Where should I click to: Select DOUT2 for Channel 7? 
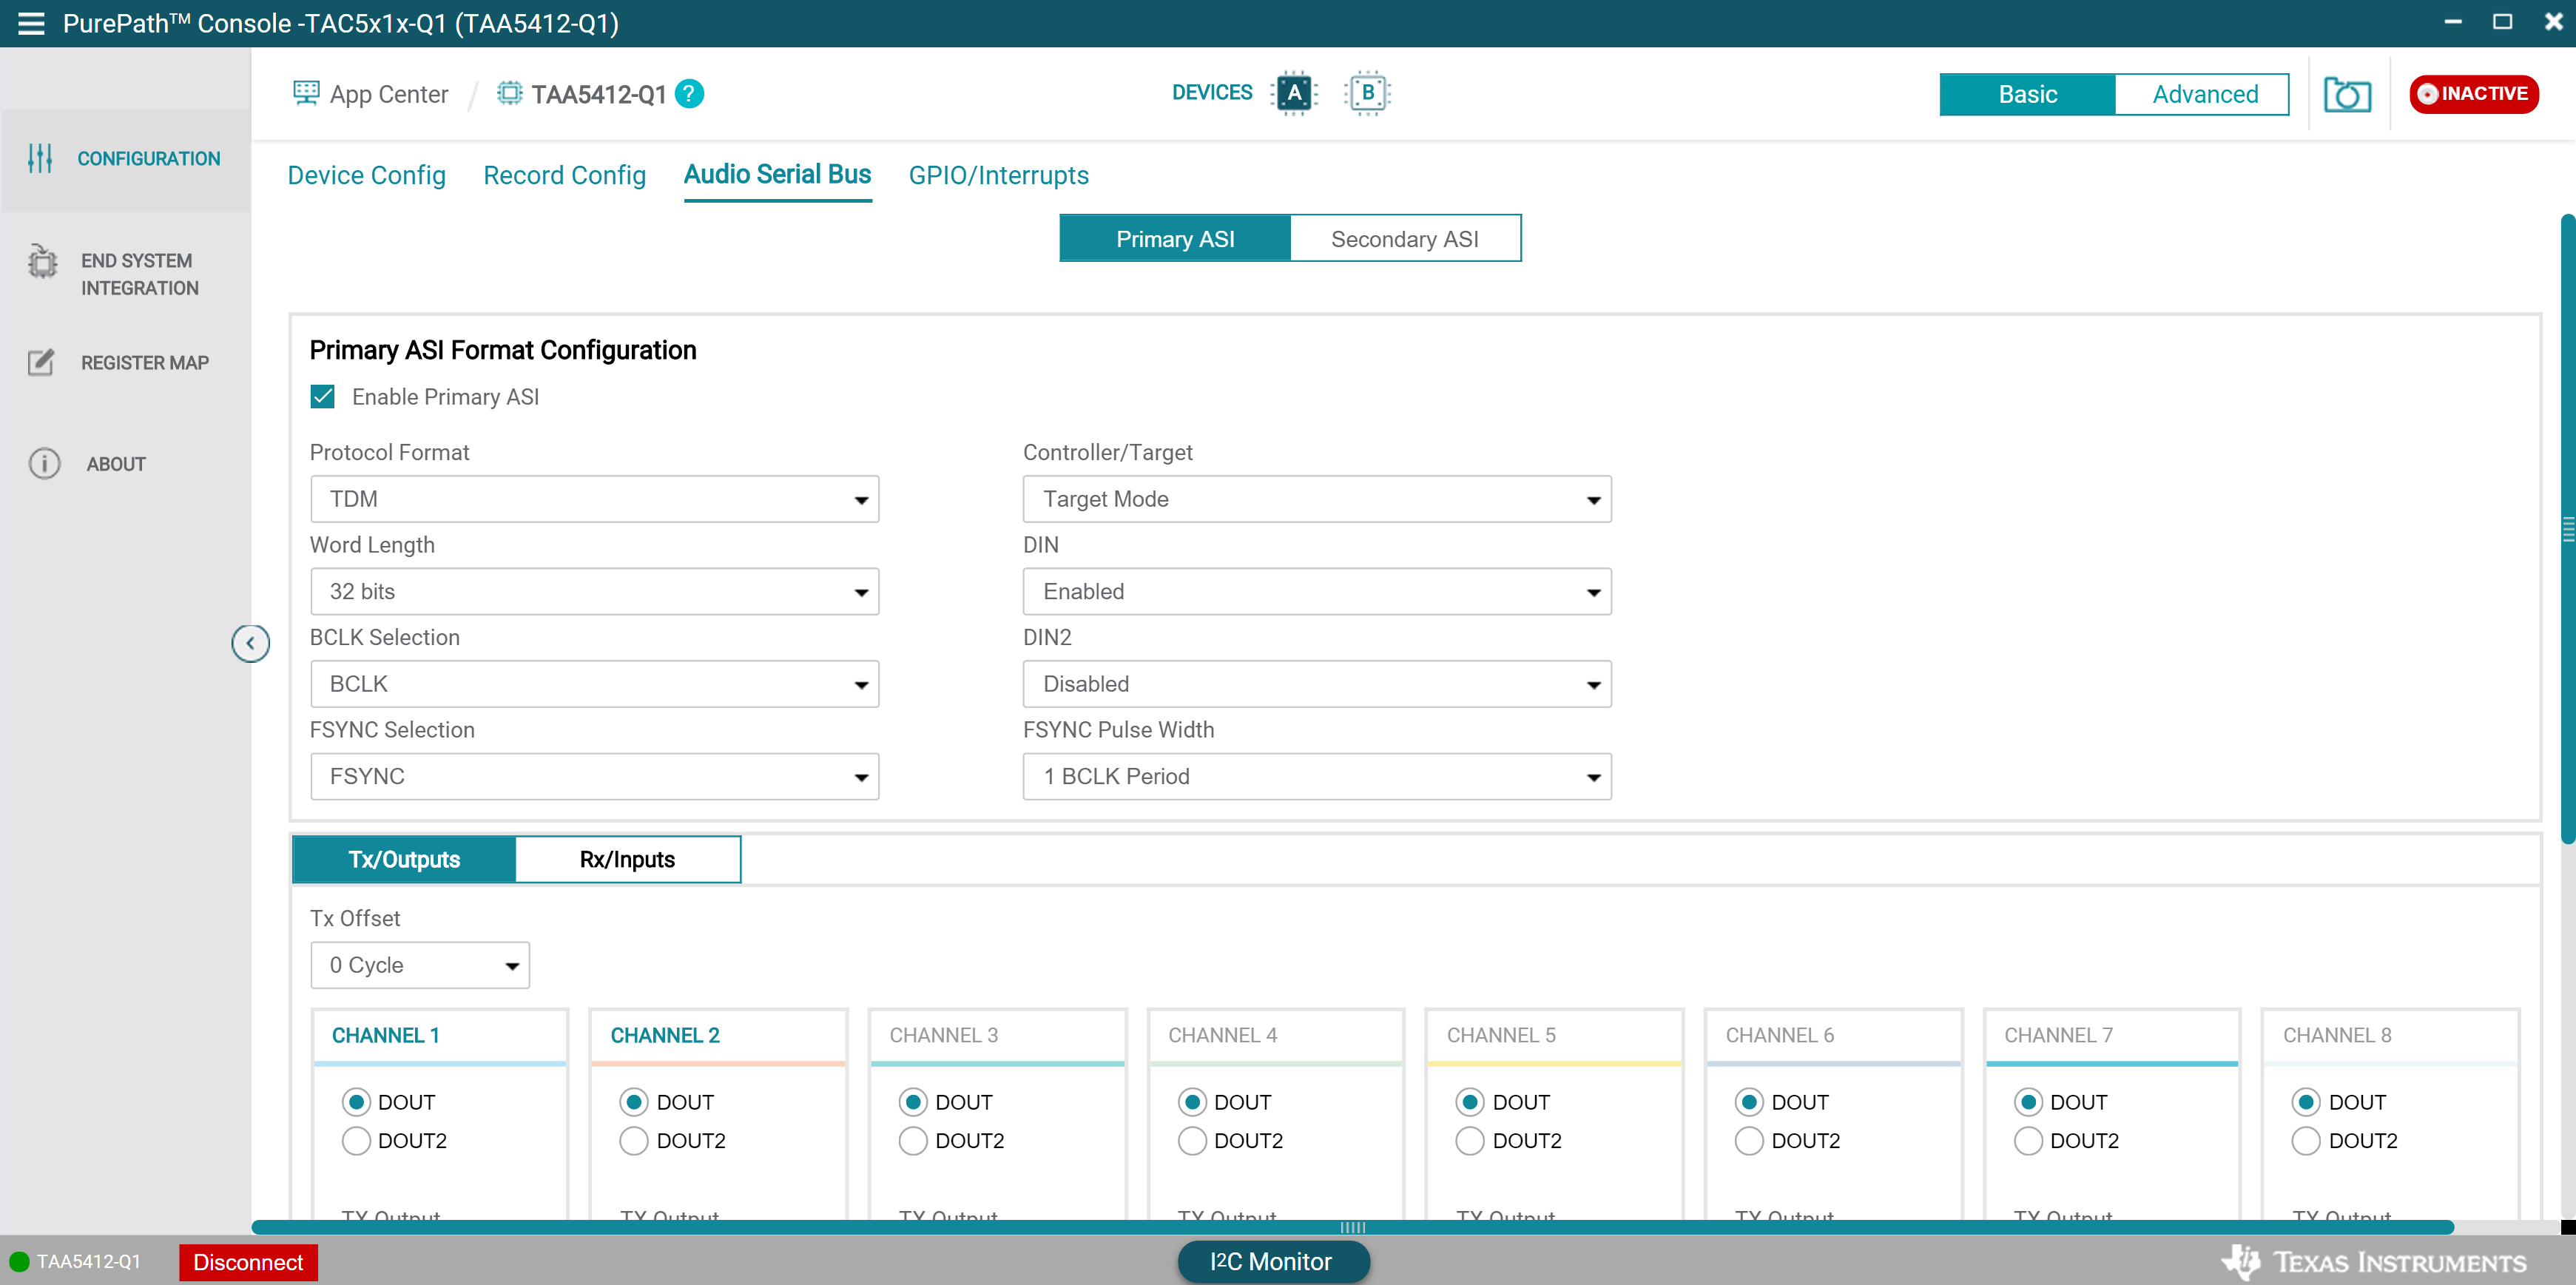tap(2028, 1141)
